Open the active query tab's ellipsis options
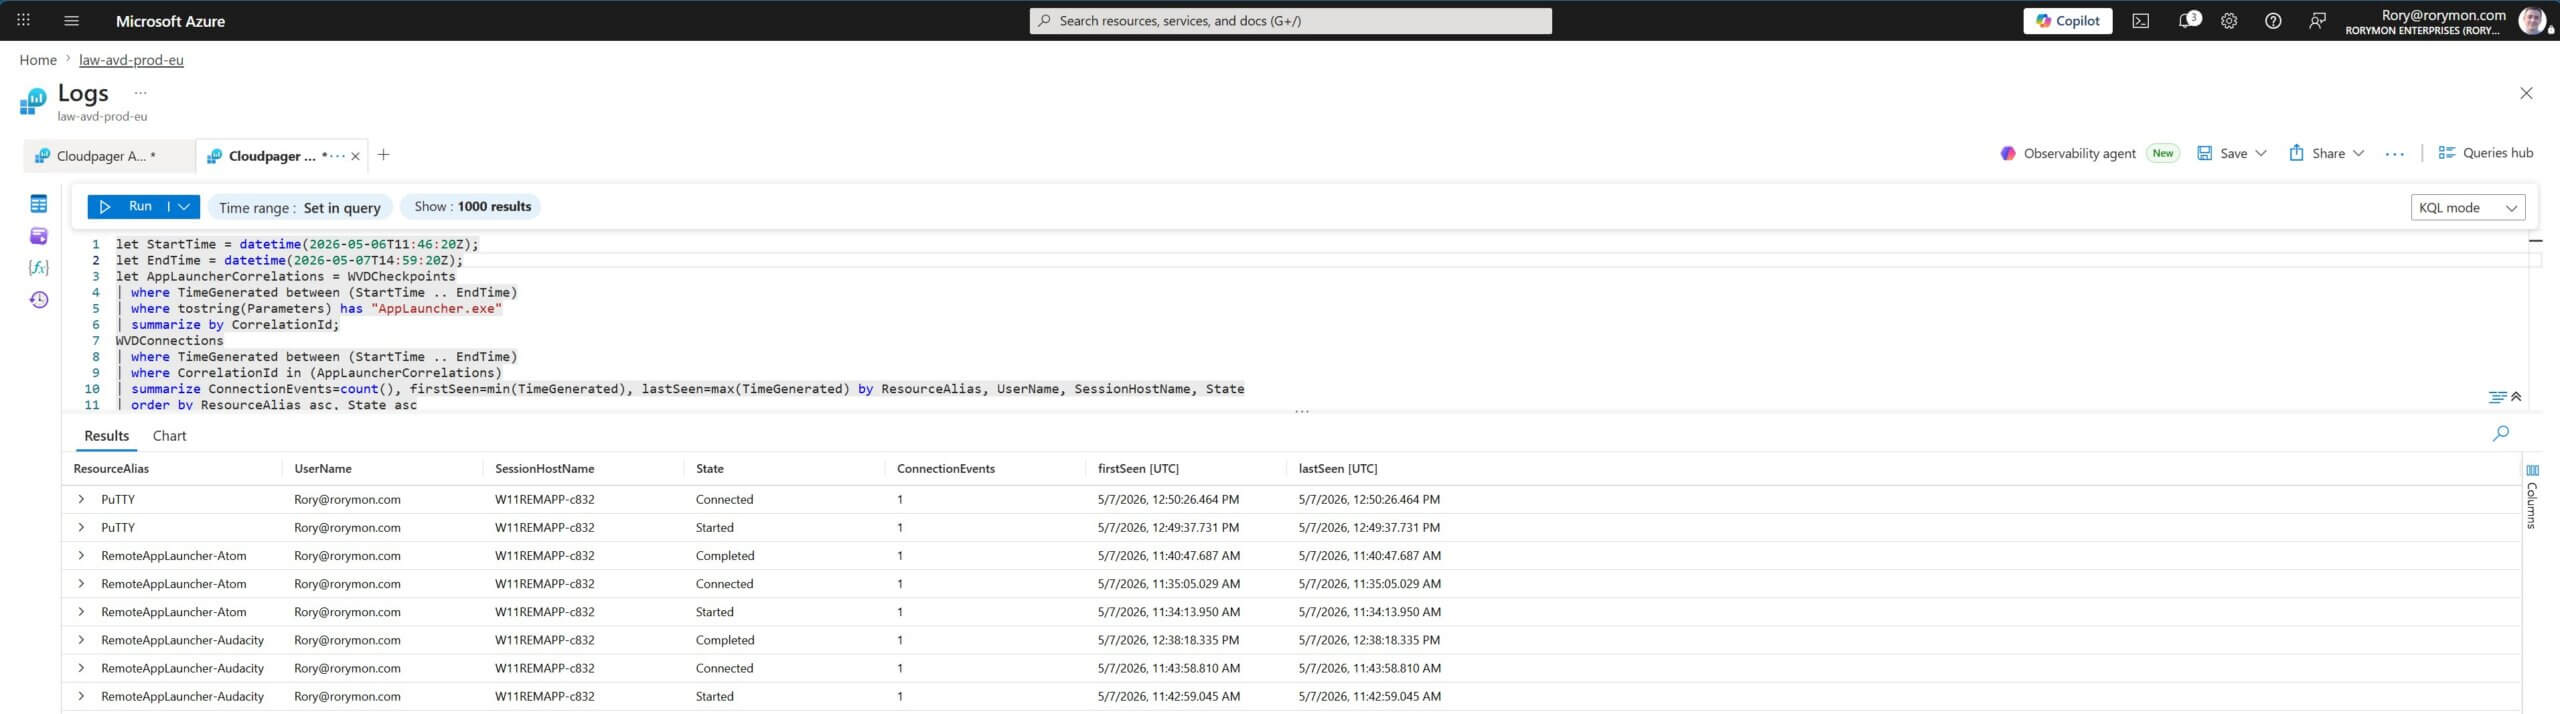Screen dimensions: 2560x714 [337, 156]
